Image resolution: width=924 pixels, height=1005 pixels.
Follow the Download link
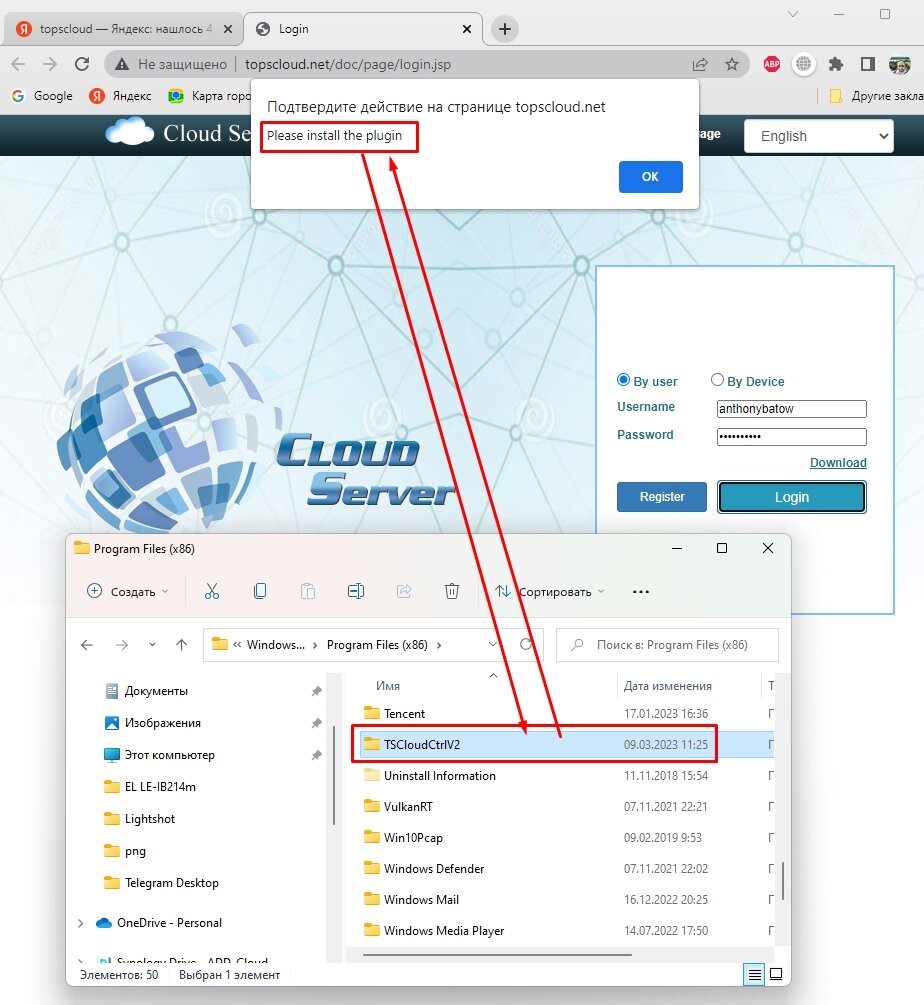(838, 463)
